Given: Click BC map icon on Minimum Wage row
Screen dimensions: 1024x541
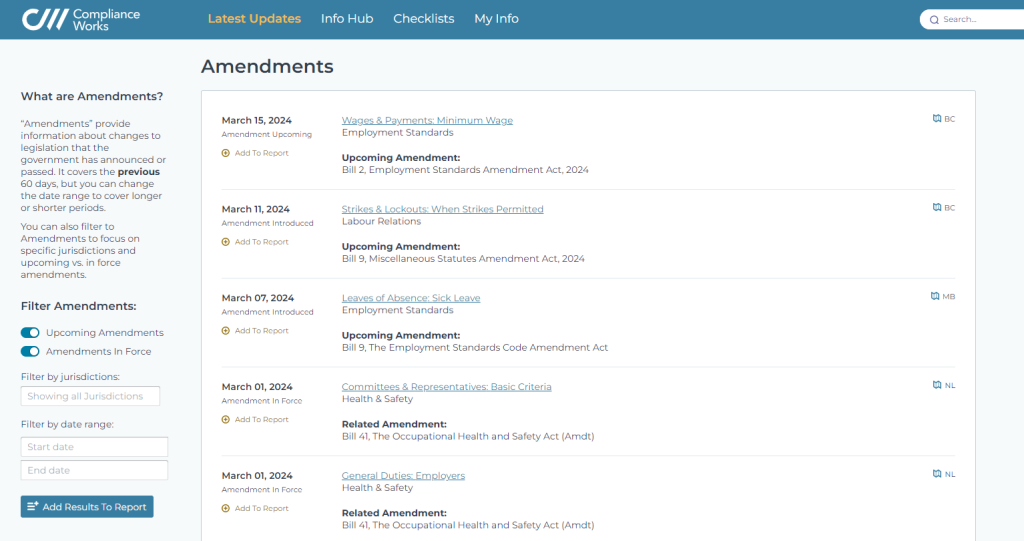Looking at the screenshot, I should pos(936,119).
